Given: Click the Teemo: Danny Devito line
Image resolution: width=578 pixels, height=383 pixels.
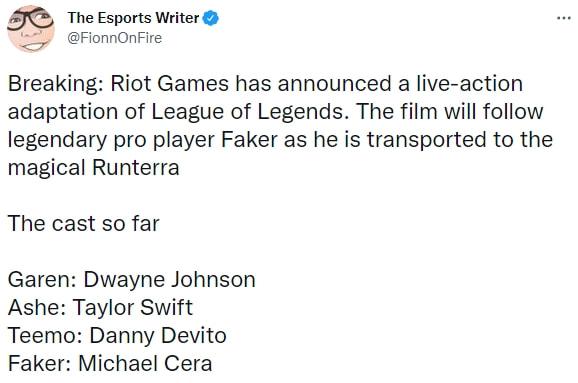Looking at the screenshot, I should 117,336.
